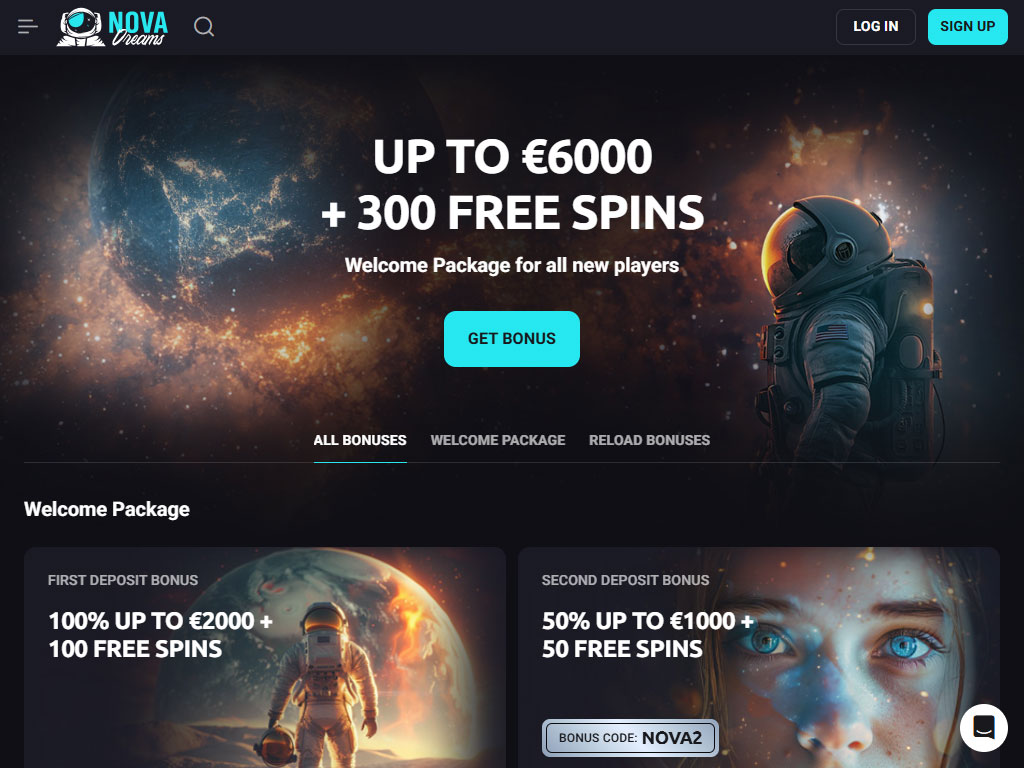Open the hamburger menu icon
The height and width of the screenshot is (768, 1024).
point(27,27)
